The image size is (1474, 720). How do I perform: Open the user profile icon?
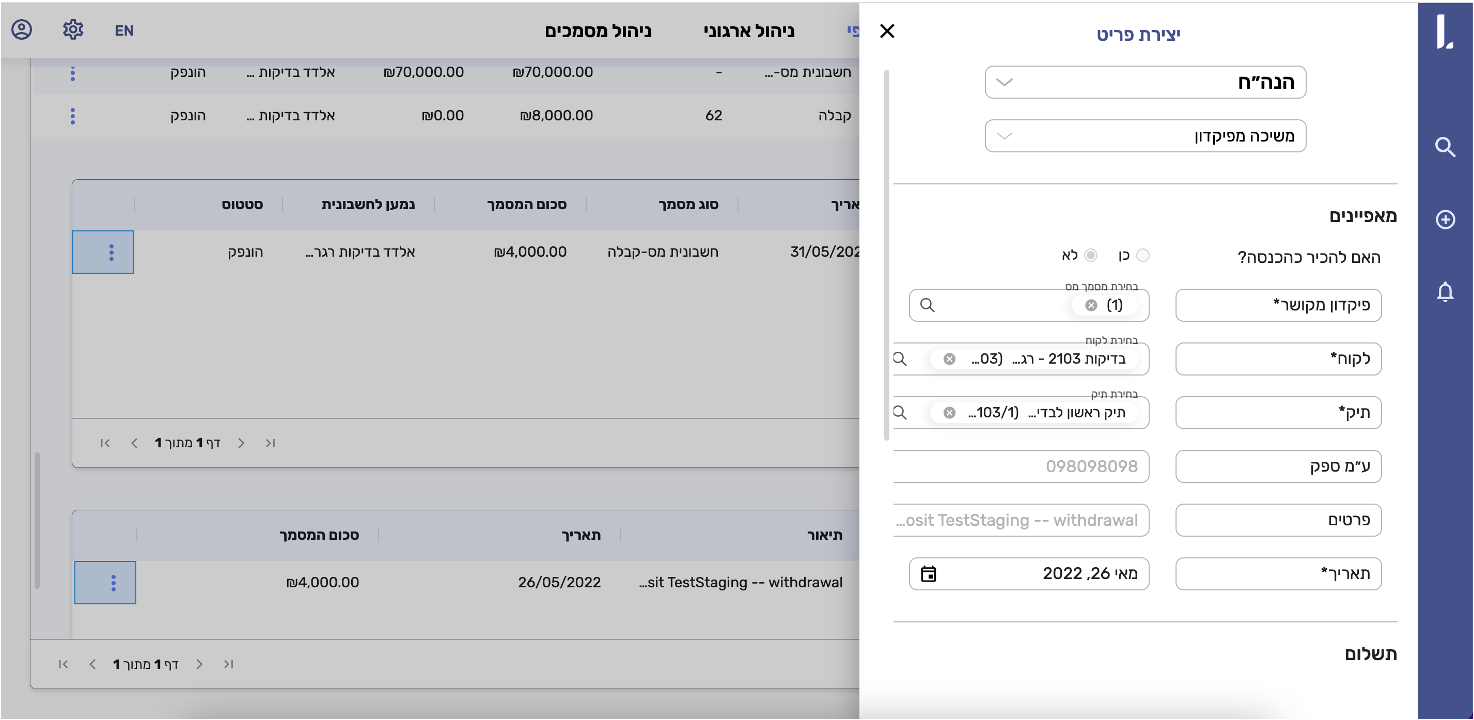click(22, 30)
